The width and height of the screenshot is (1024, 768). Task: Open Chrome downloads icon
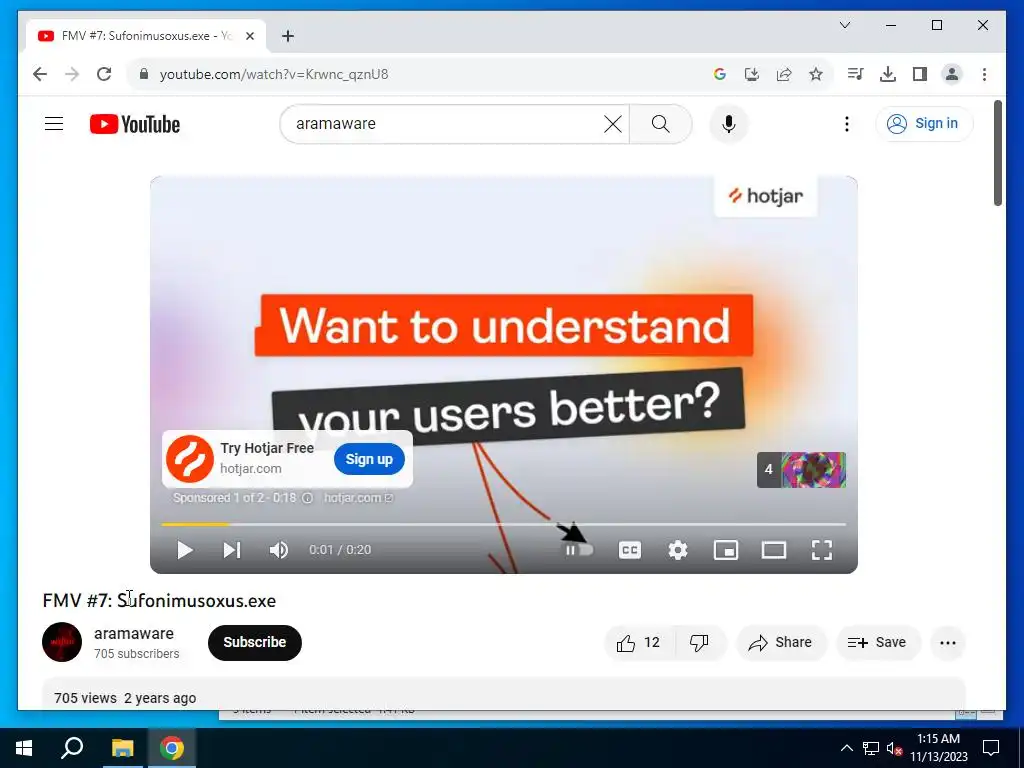pyautogui.click(x=888, y=74)
